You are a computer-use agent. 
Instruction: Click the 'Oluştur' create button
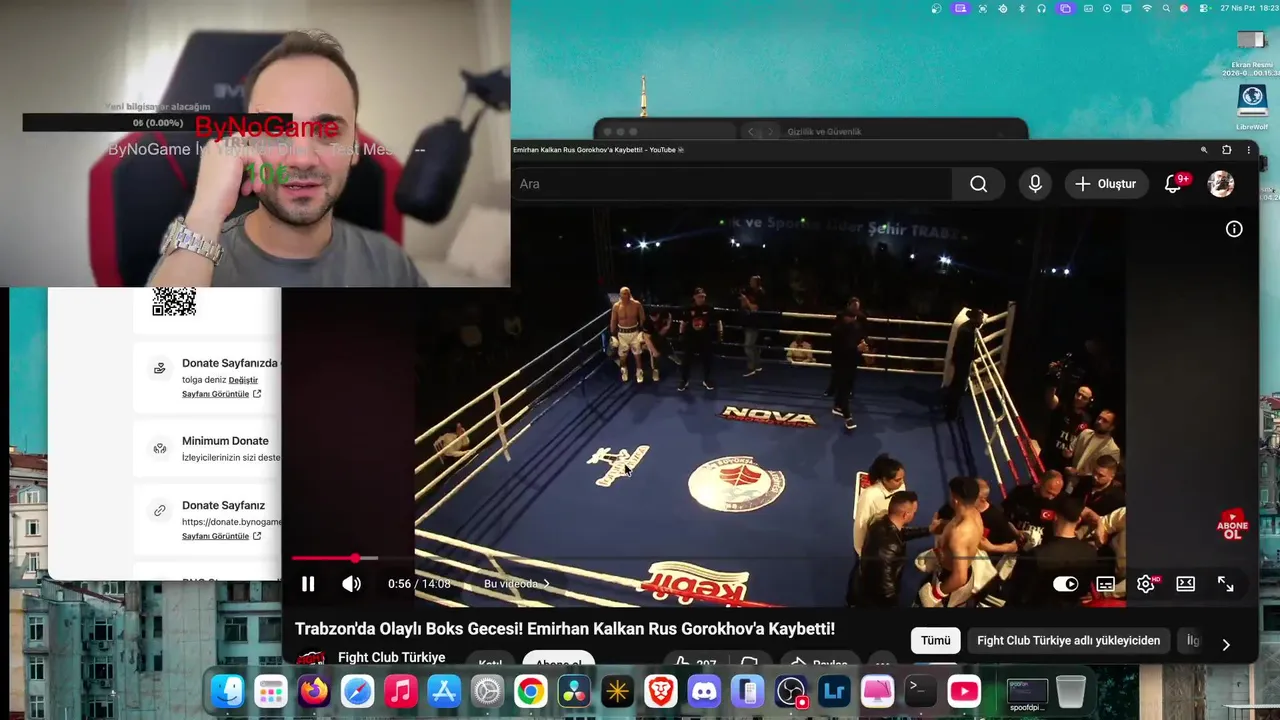[x=1105, y=184]
